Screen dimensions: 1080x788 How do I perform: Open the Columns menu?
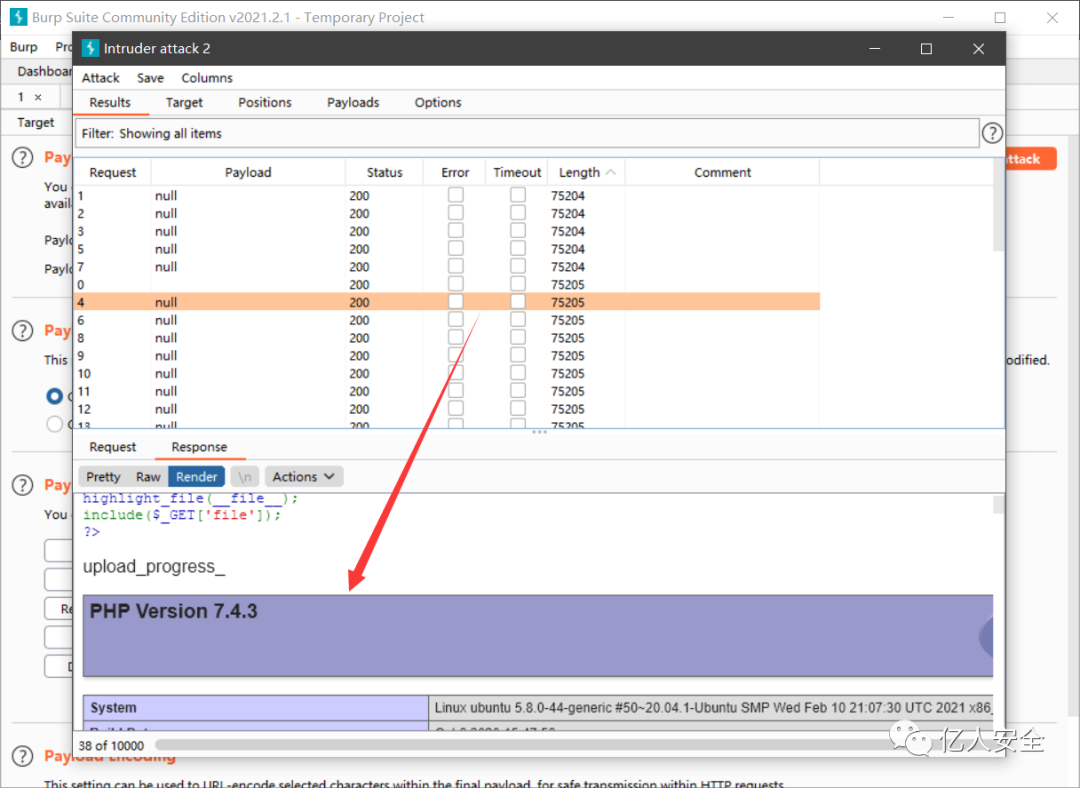click(x=207, y=78)
